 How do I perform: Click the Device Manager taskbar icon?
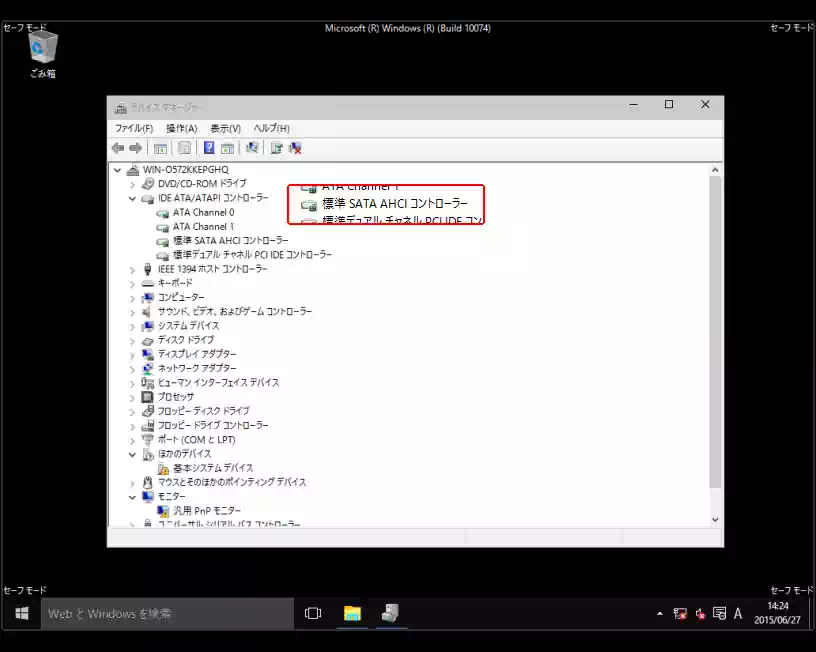point(390,613)
